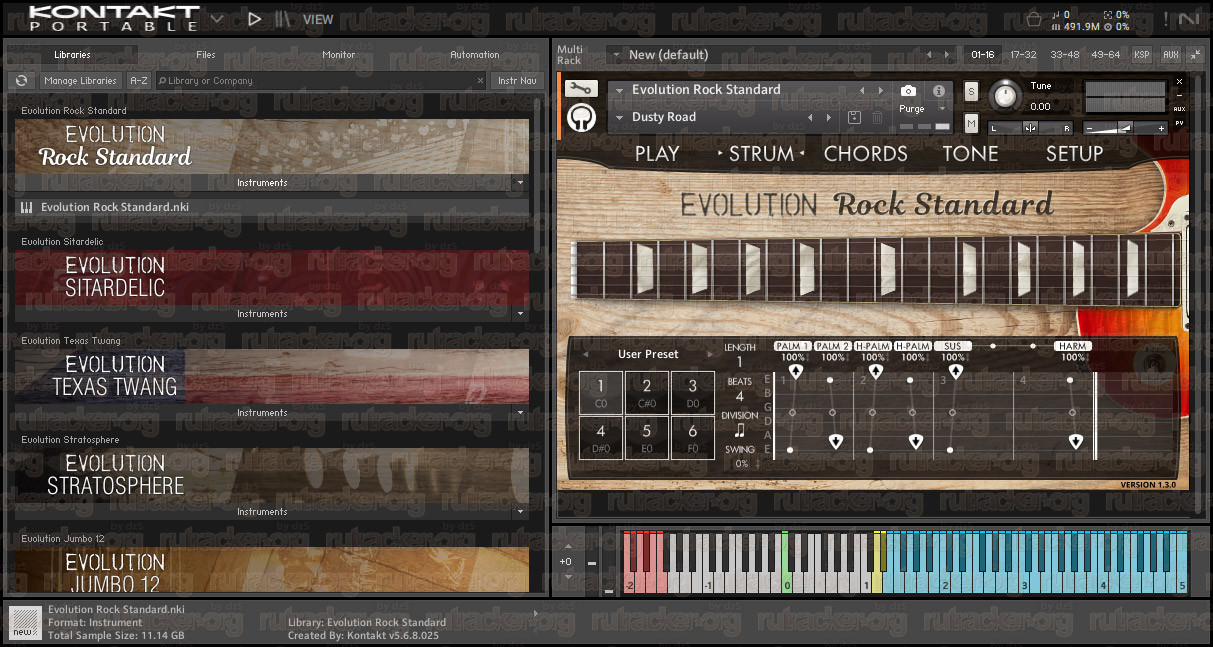Select strum pattern slot 1 C0
This screenshot has height=647, width=1213.
coord(601,392)
